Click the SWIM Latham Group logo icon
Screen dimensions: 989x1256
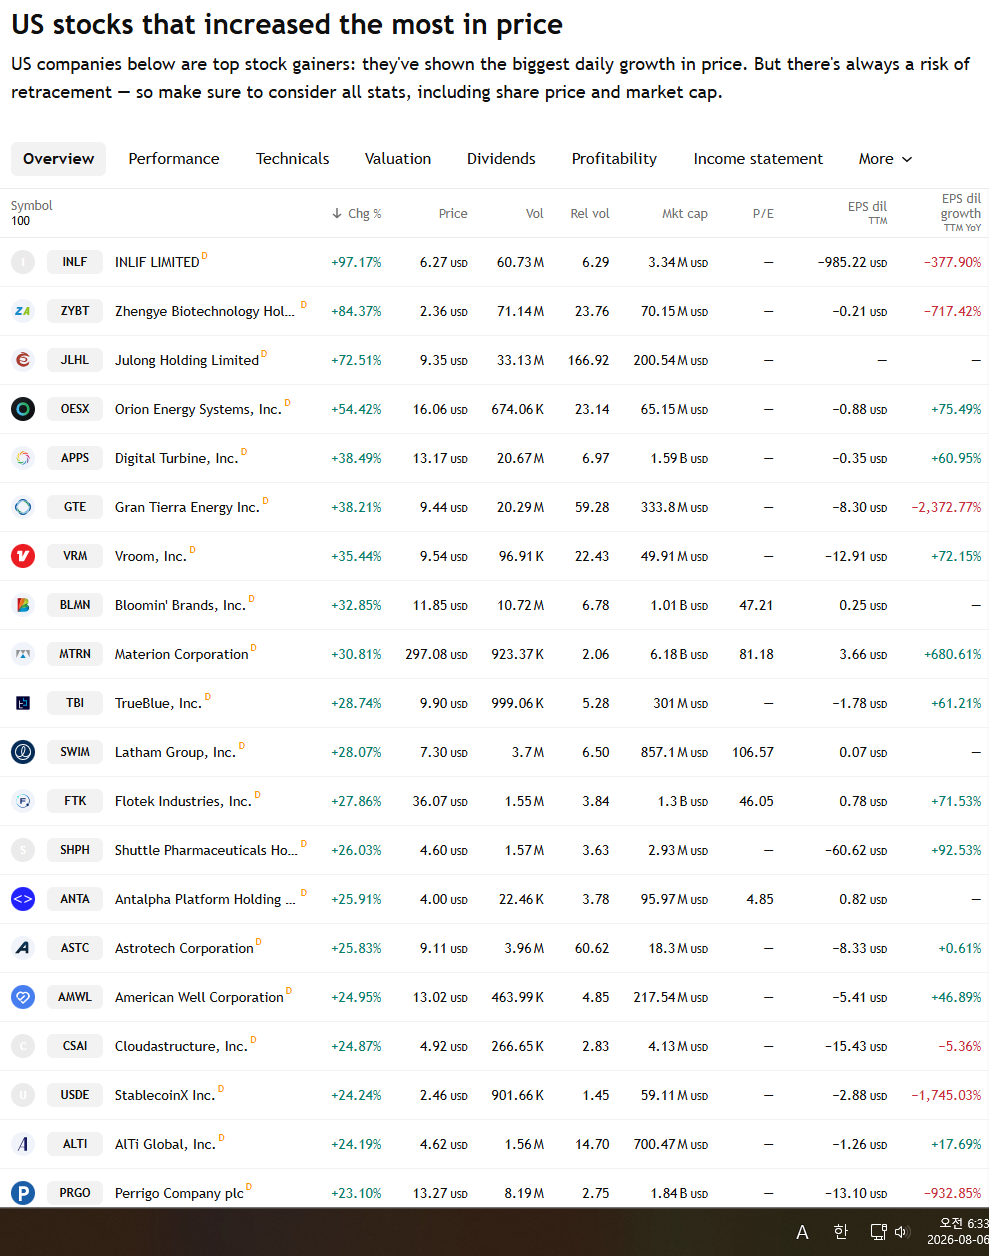pyautogui.click(x=23, y=752)
